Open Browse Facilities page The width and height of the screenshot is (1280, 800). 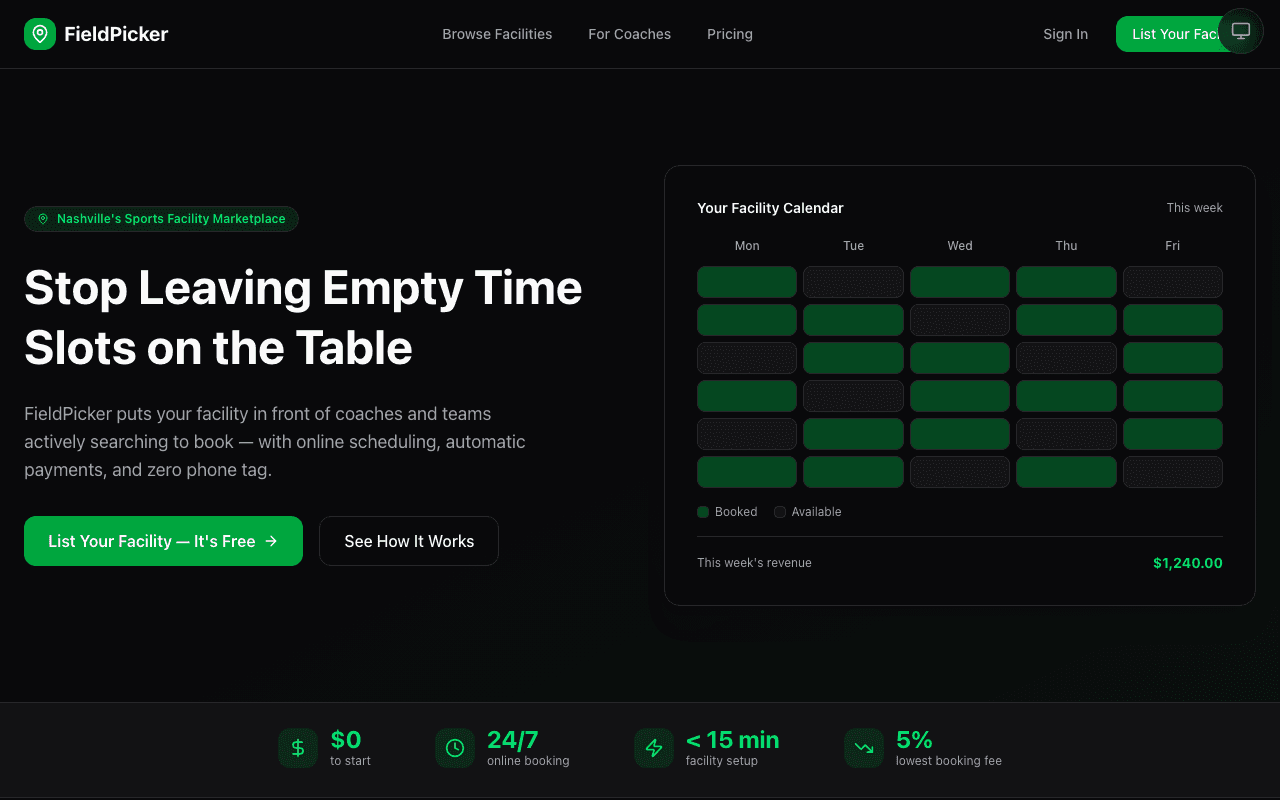tap(497, 34)
